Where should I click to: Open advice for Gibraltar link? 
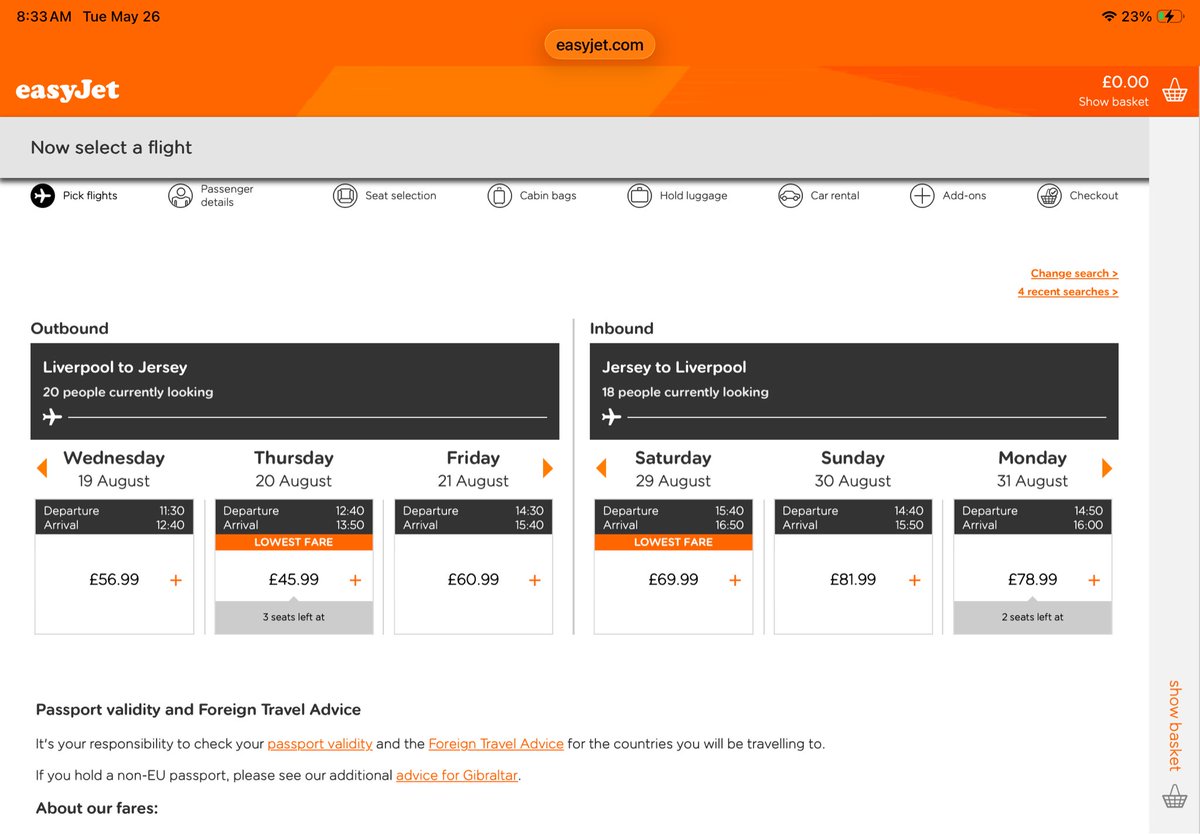457,775
